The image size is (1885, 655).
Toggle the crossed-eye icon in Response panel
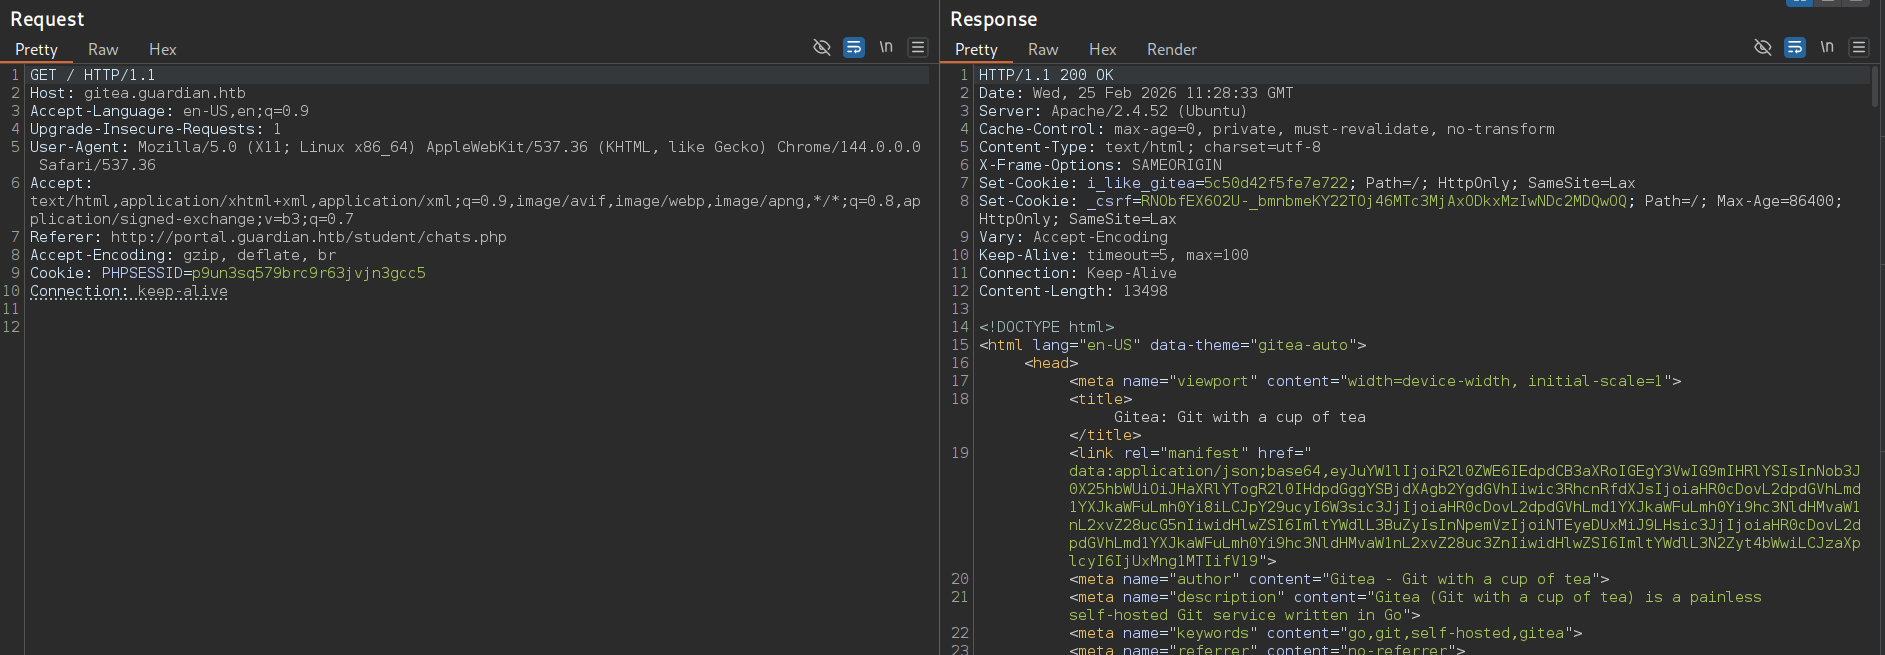click(x=1763, y=47)
